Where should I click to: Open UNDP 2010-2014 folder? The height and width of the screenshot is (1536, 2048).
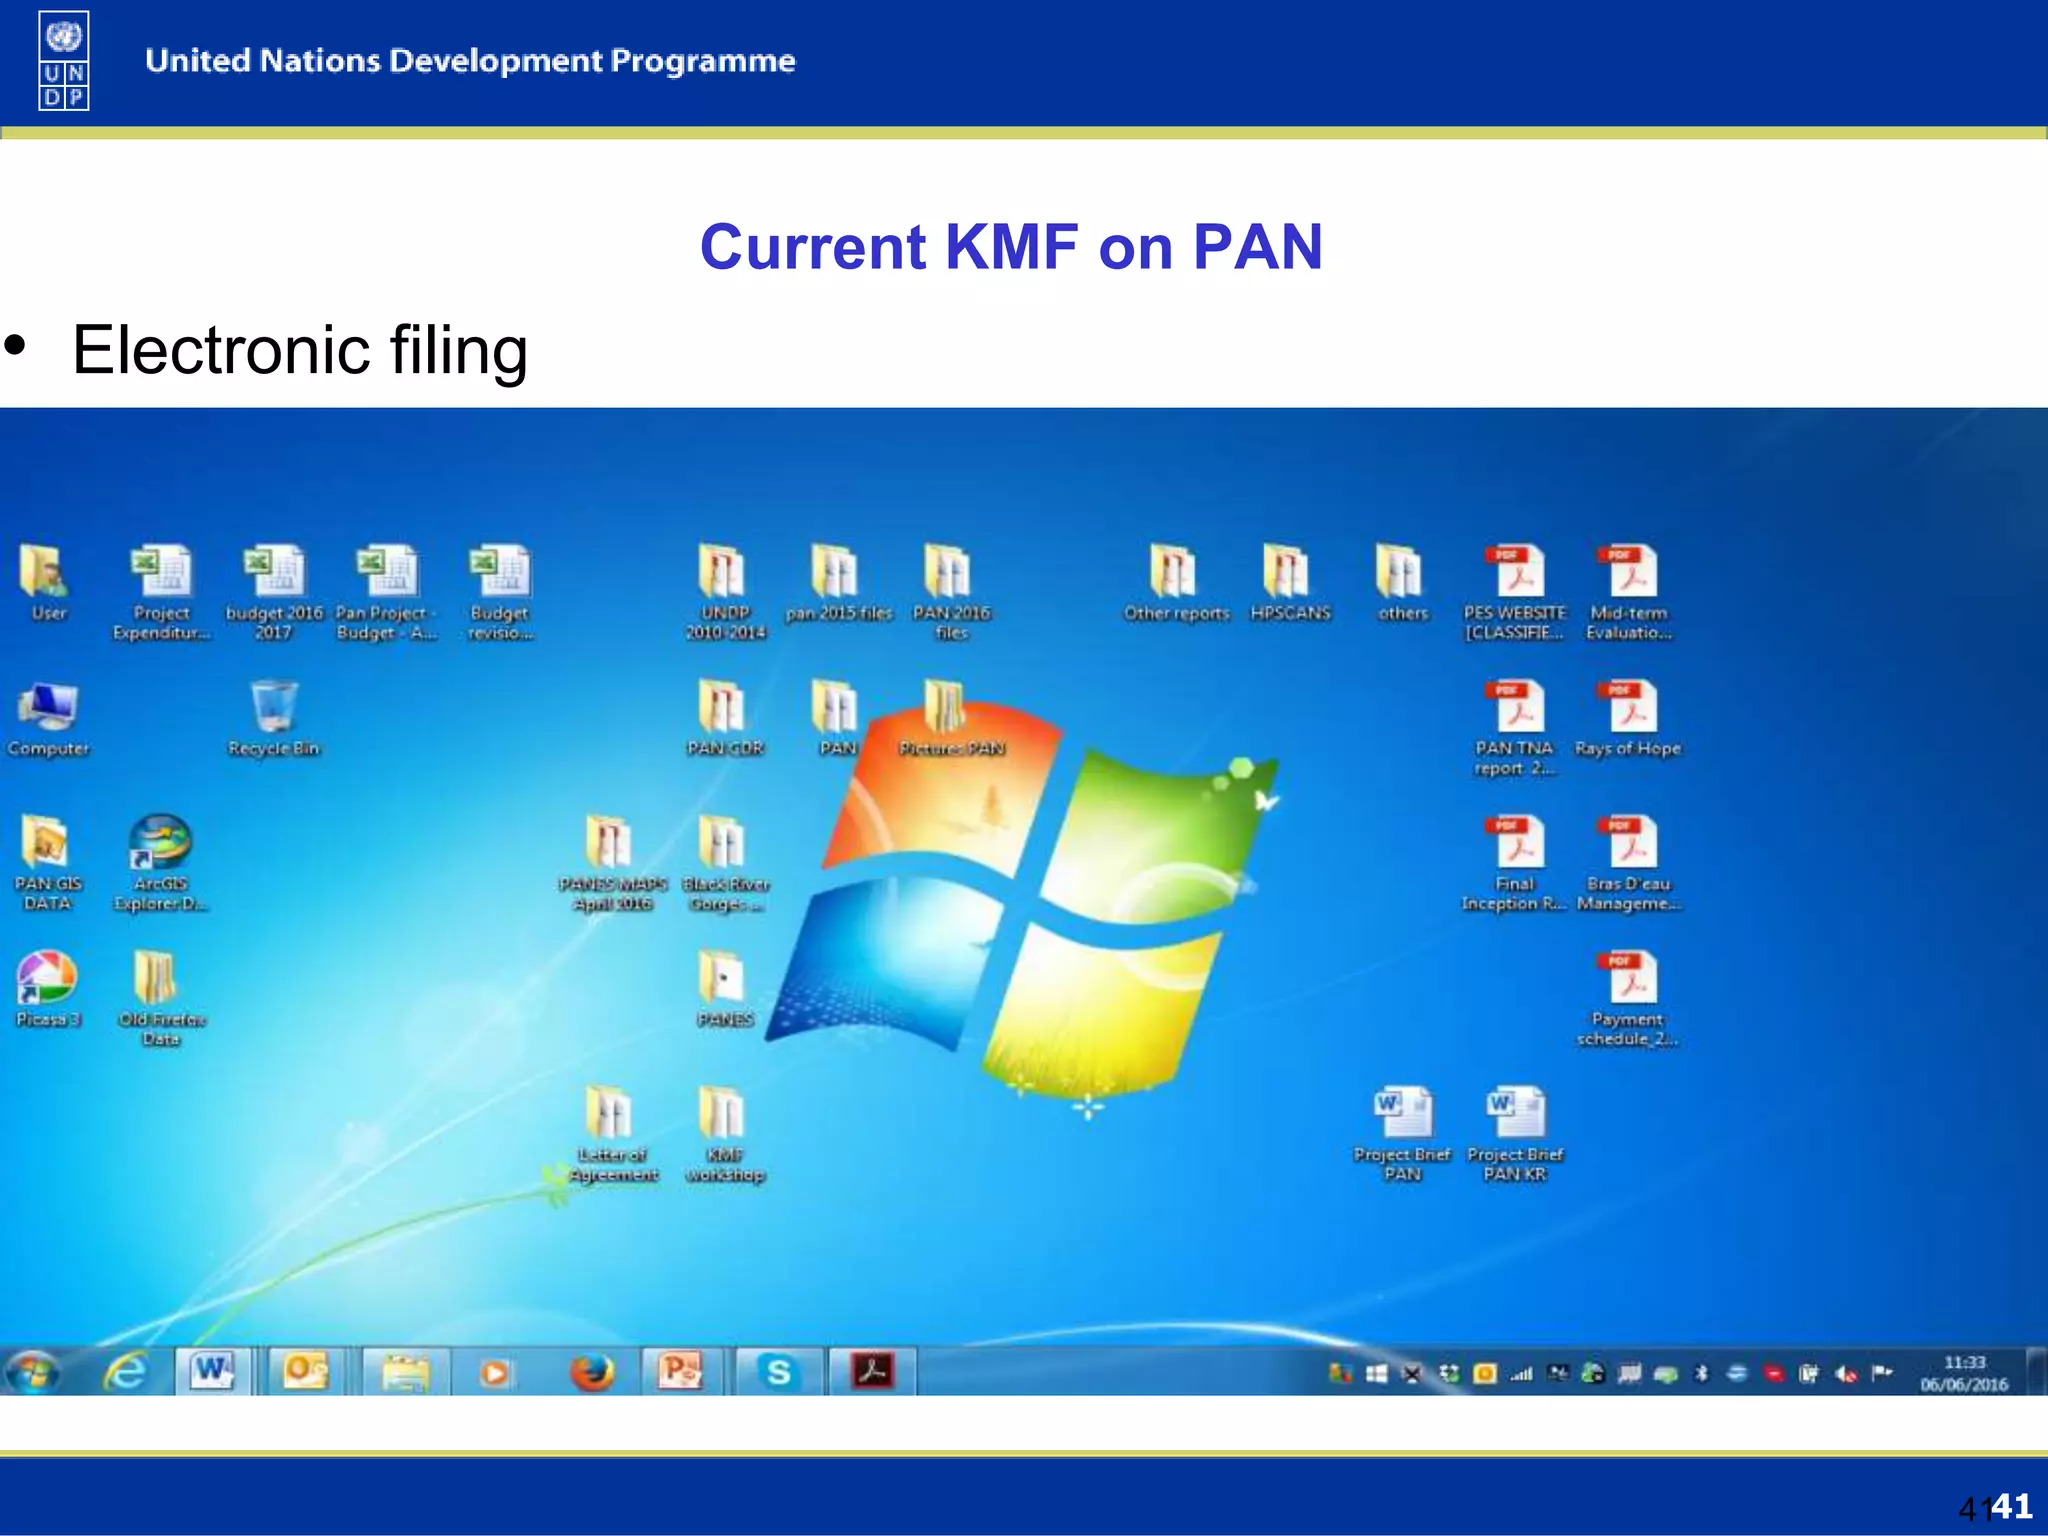(x=723, y=571)
